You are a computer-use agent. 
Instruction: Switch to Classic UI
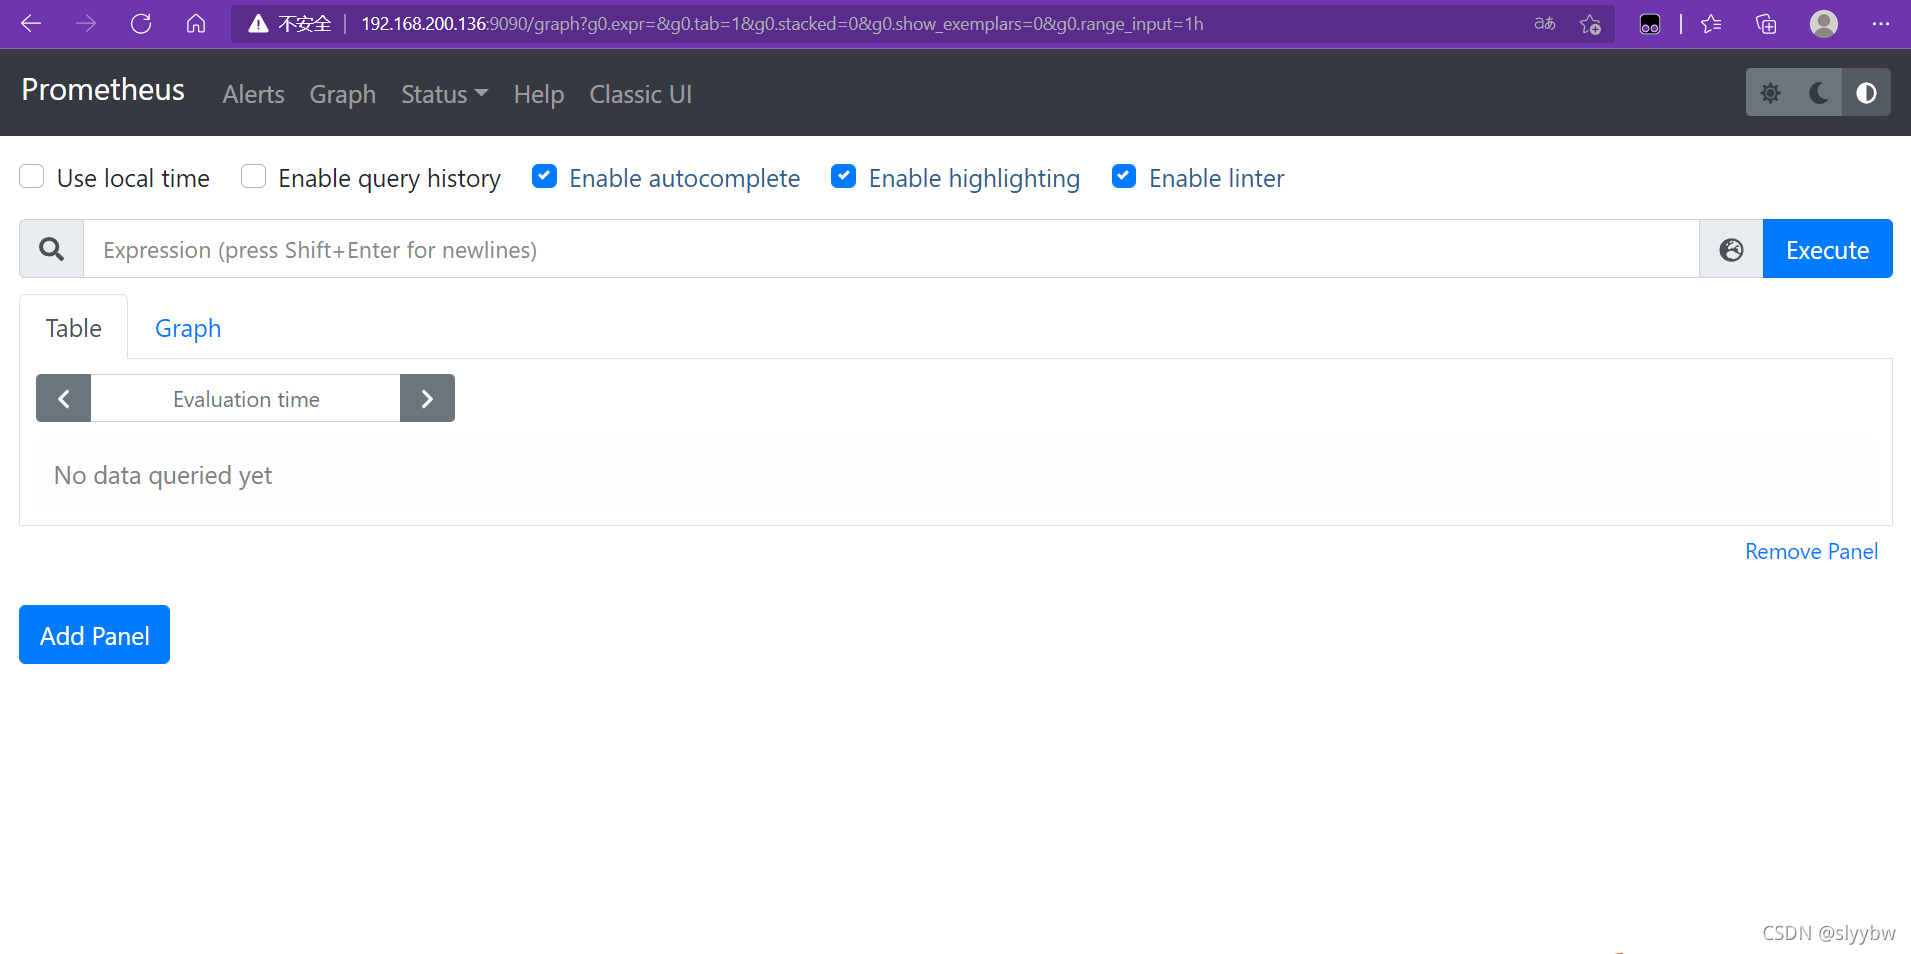[x=640, y=94]
